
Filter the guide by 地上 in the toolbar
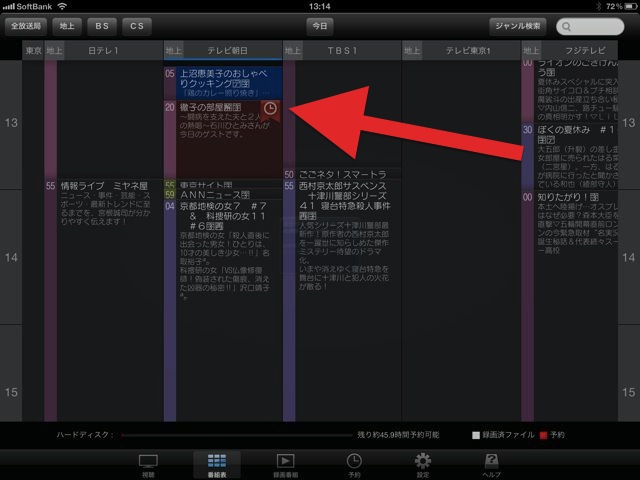tap(67, 26)
